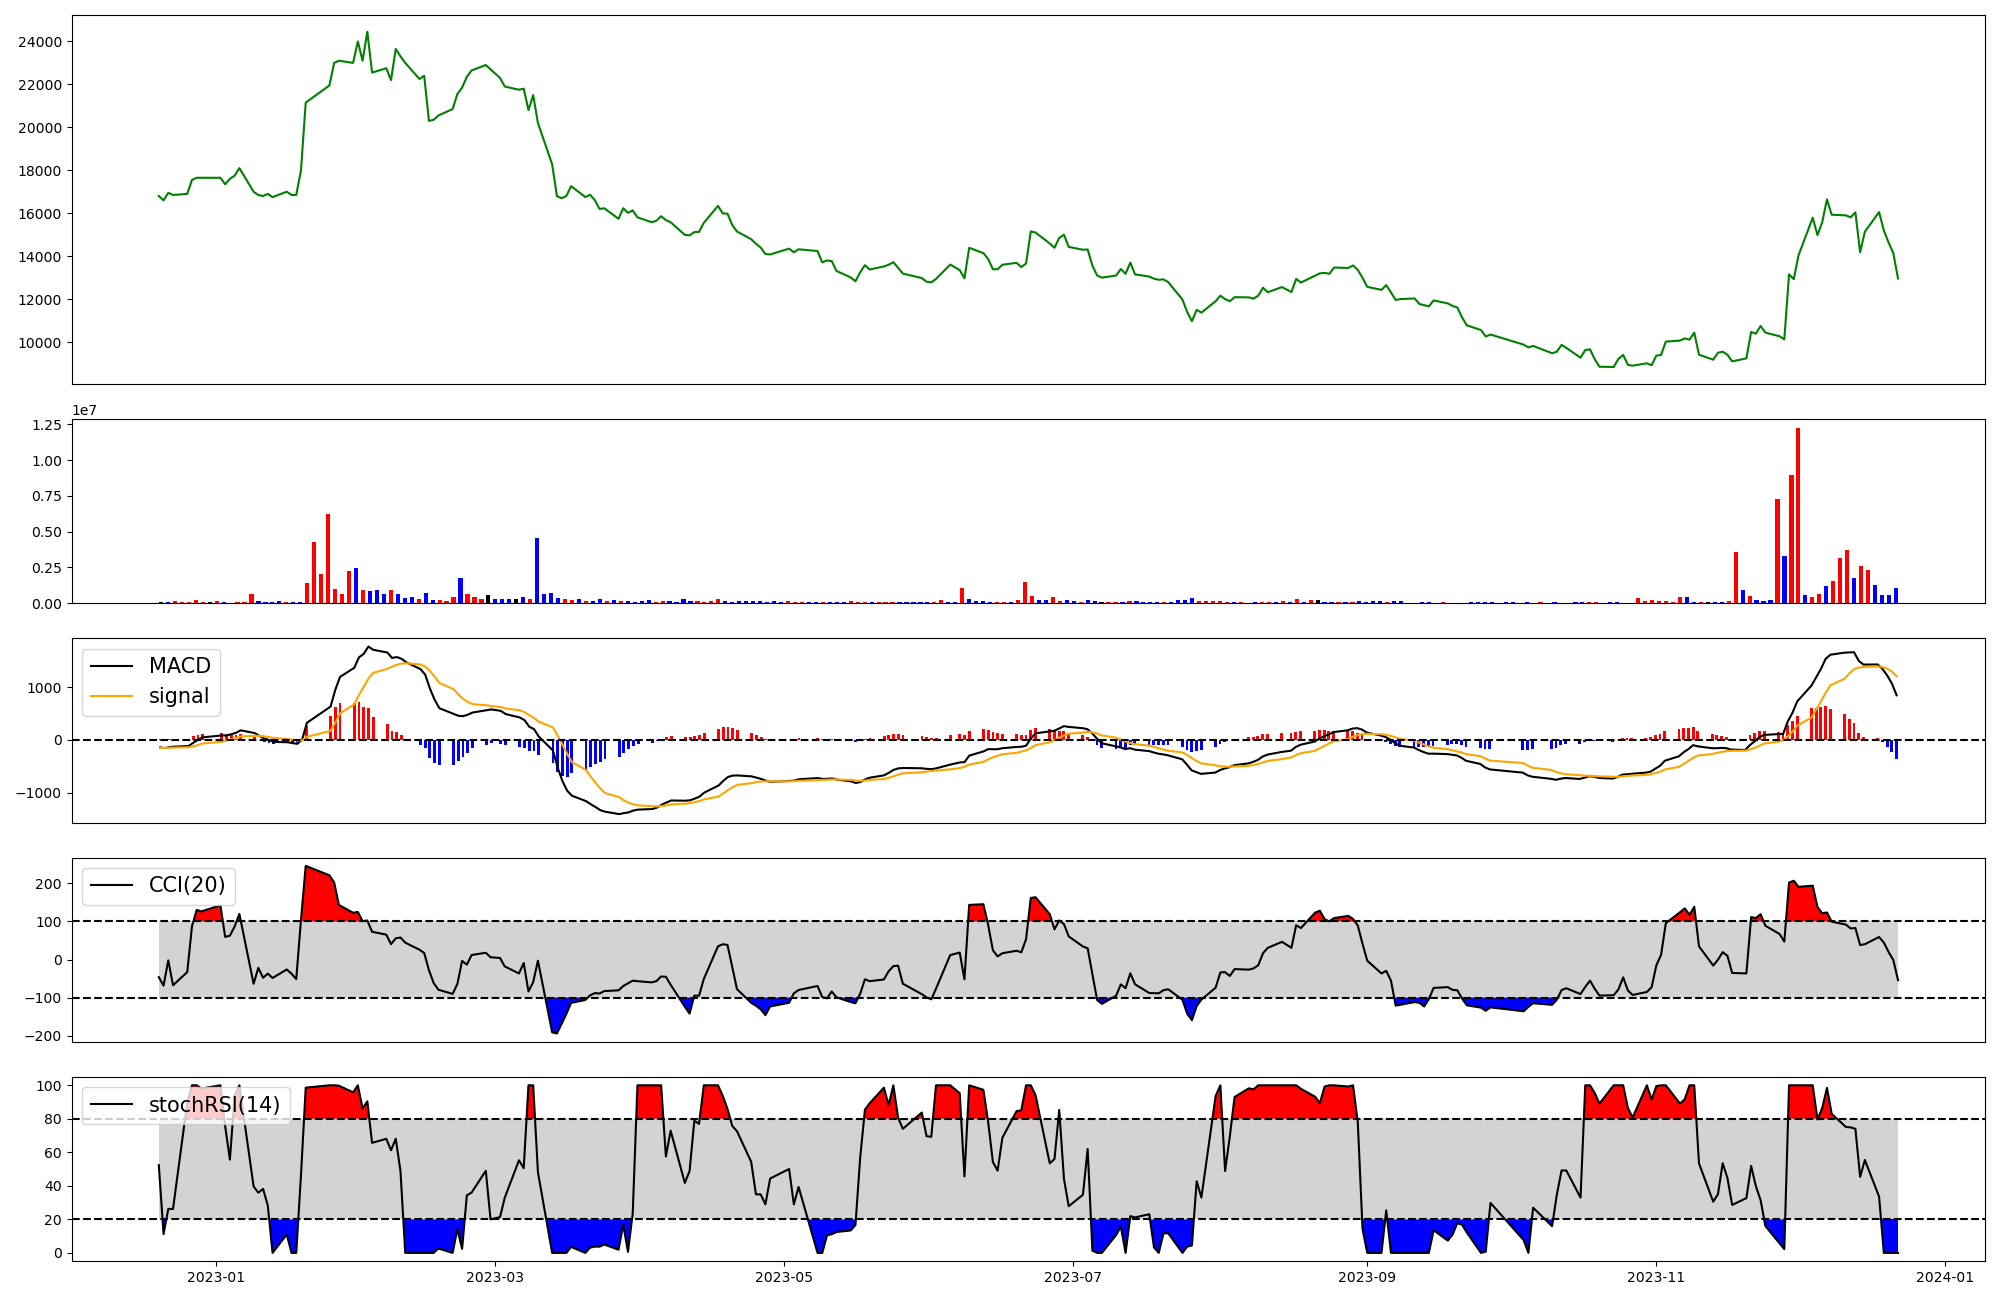Click the −1000 tick on MACD axis
The width and height of the screenshot is (2000, 1300).
click(41, 793)
